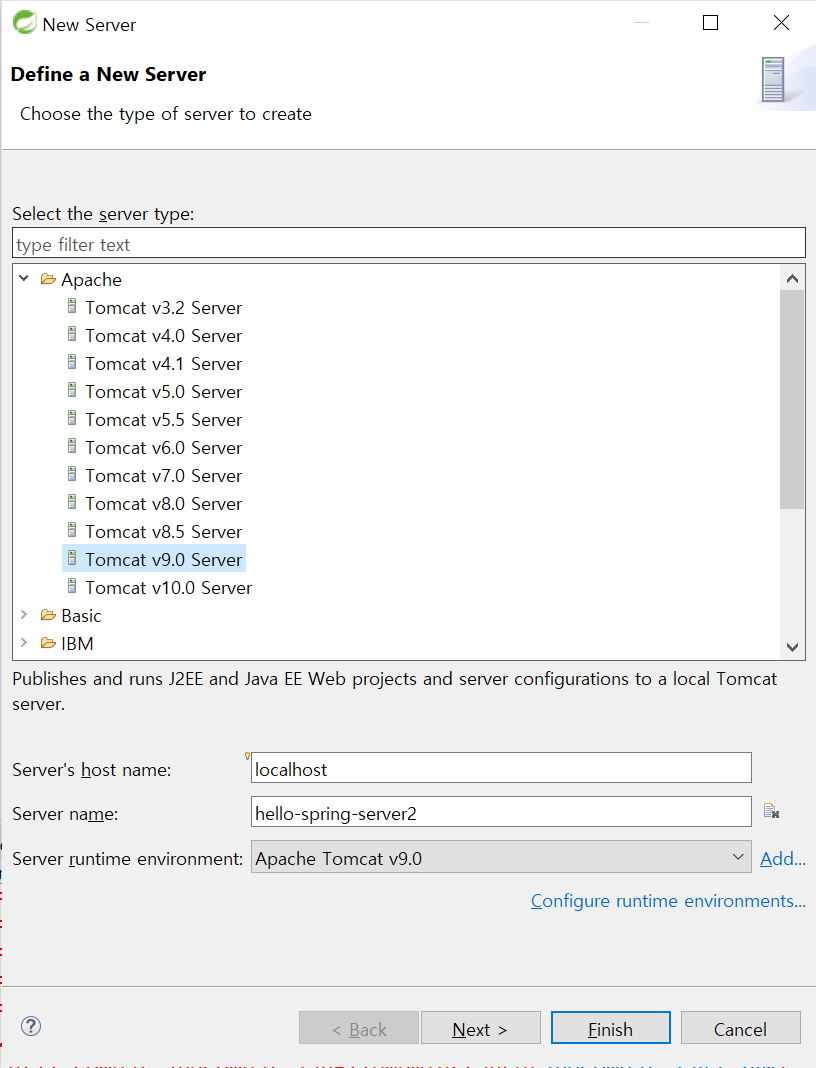Image resolution: width=816 pixels, height=1068 pixels.
Task: Cancel the New Server dialog
Action: [740, 1028]
